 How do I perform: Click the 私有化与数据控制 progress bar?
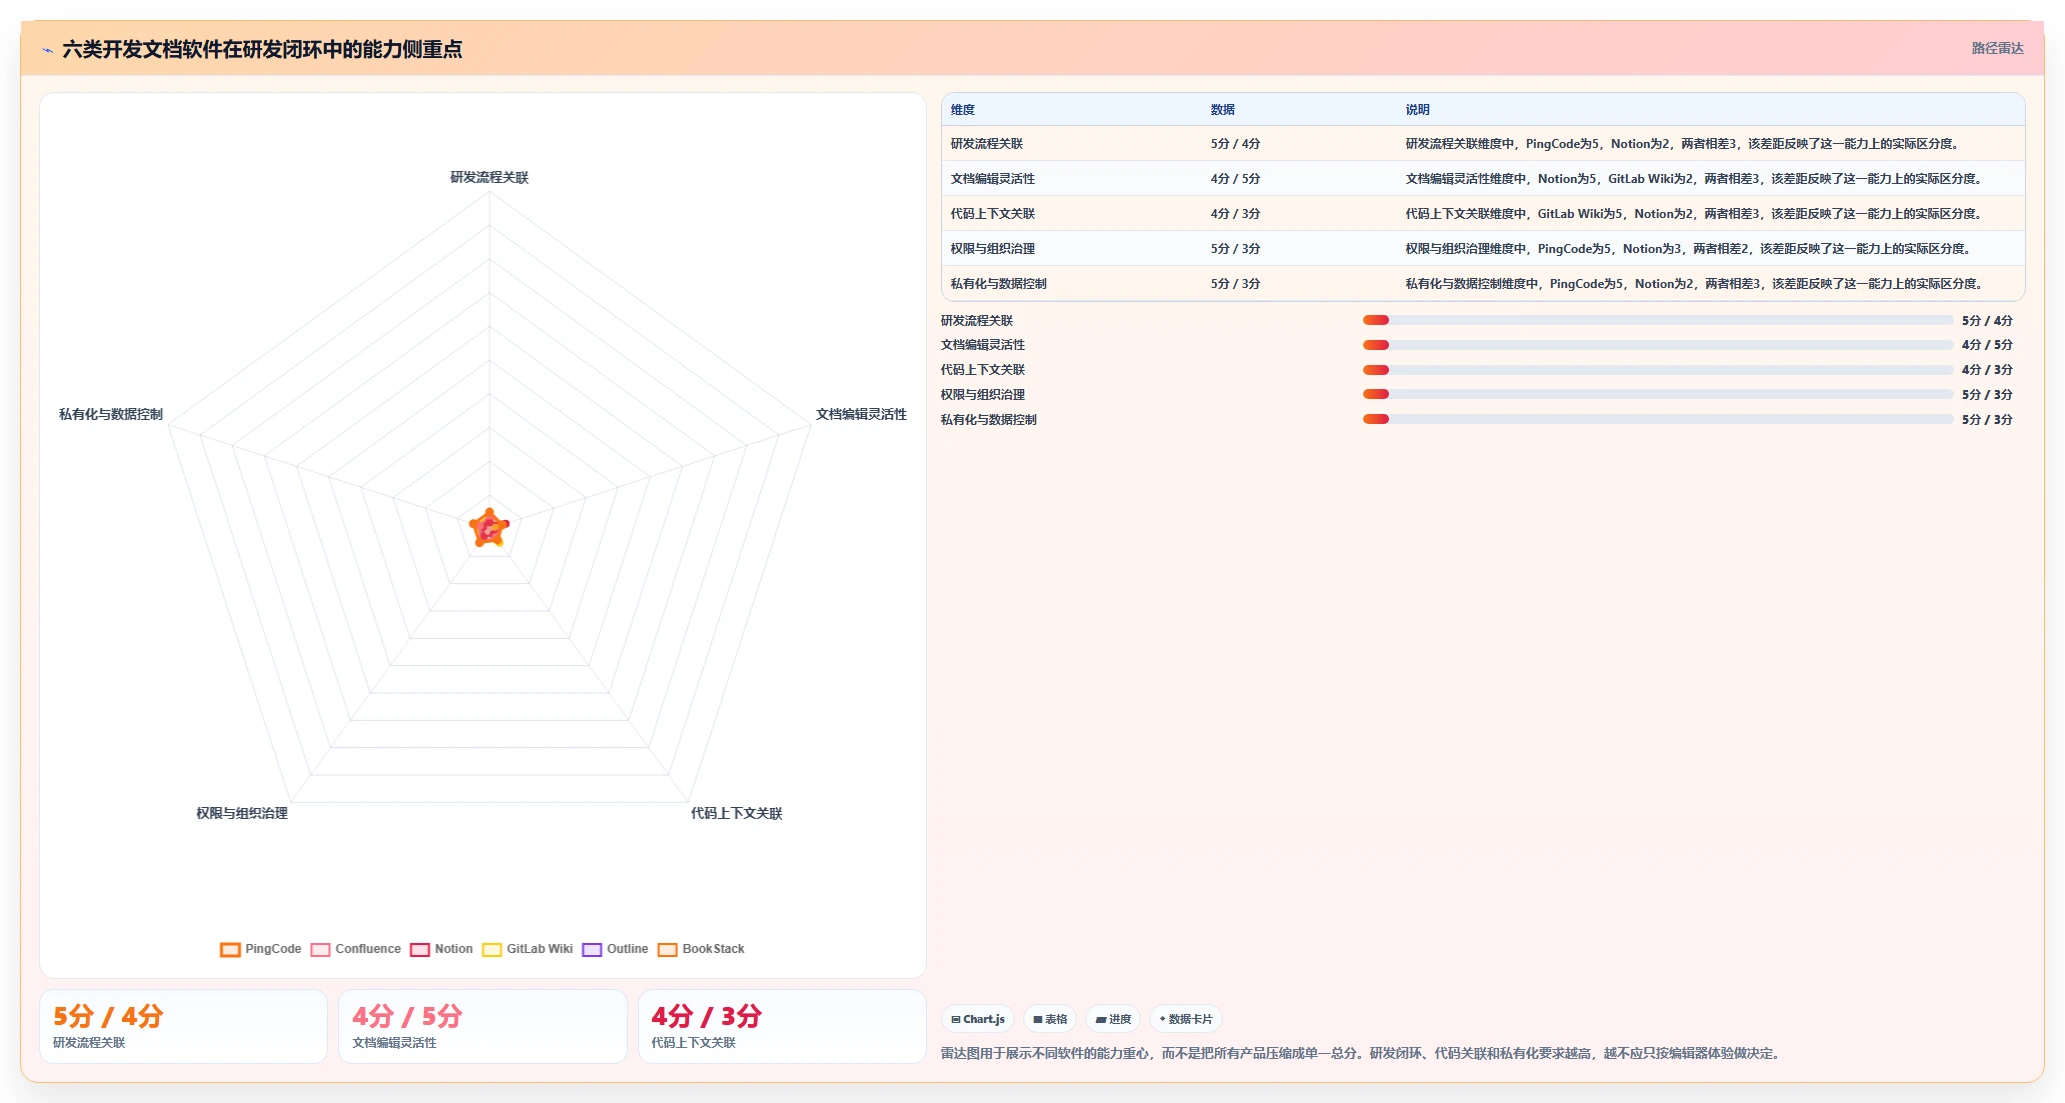click(1658, 419)
